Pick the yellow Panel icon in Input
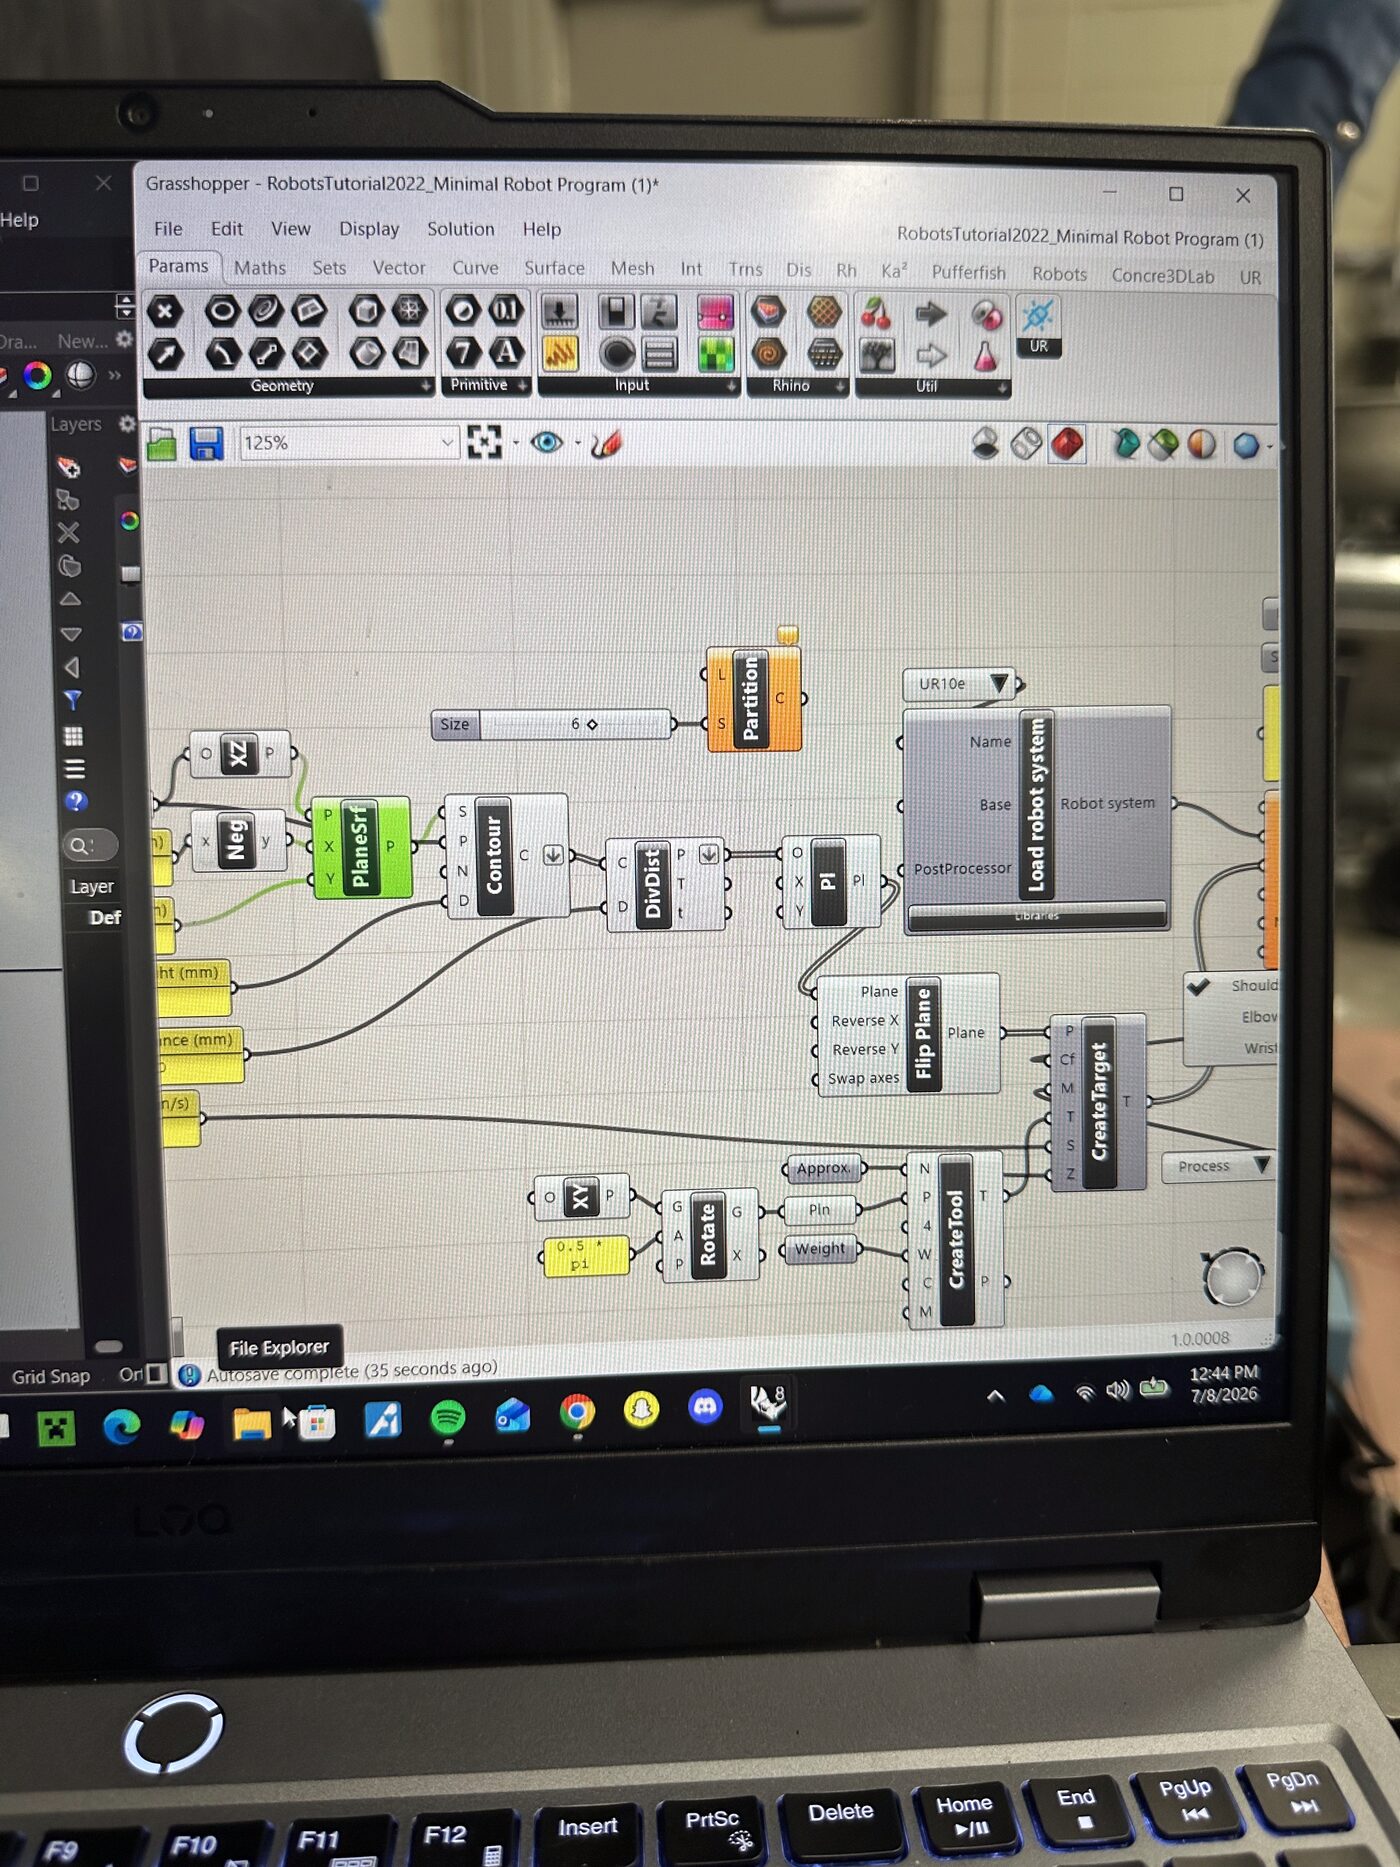 [x=560, y=353]
